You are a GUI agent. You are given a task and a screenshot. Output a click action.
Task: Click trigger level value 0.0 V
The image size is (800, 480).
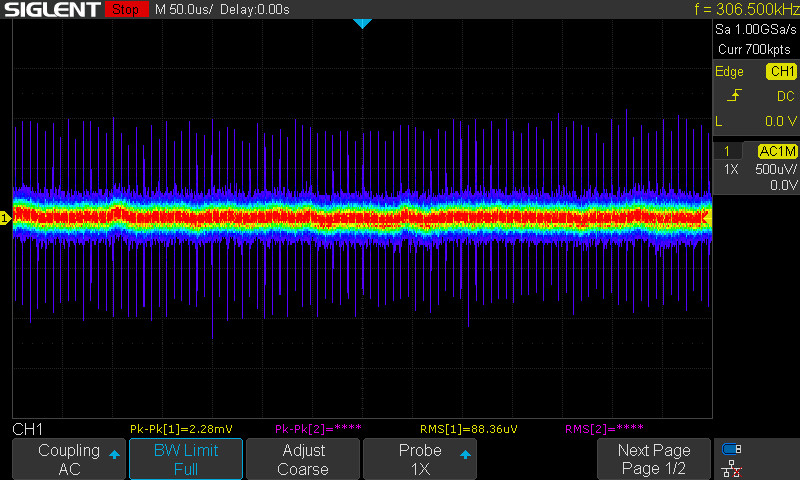[x=781, y=121]
